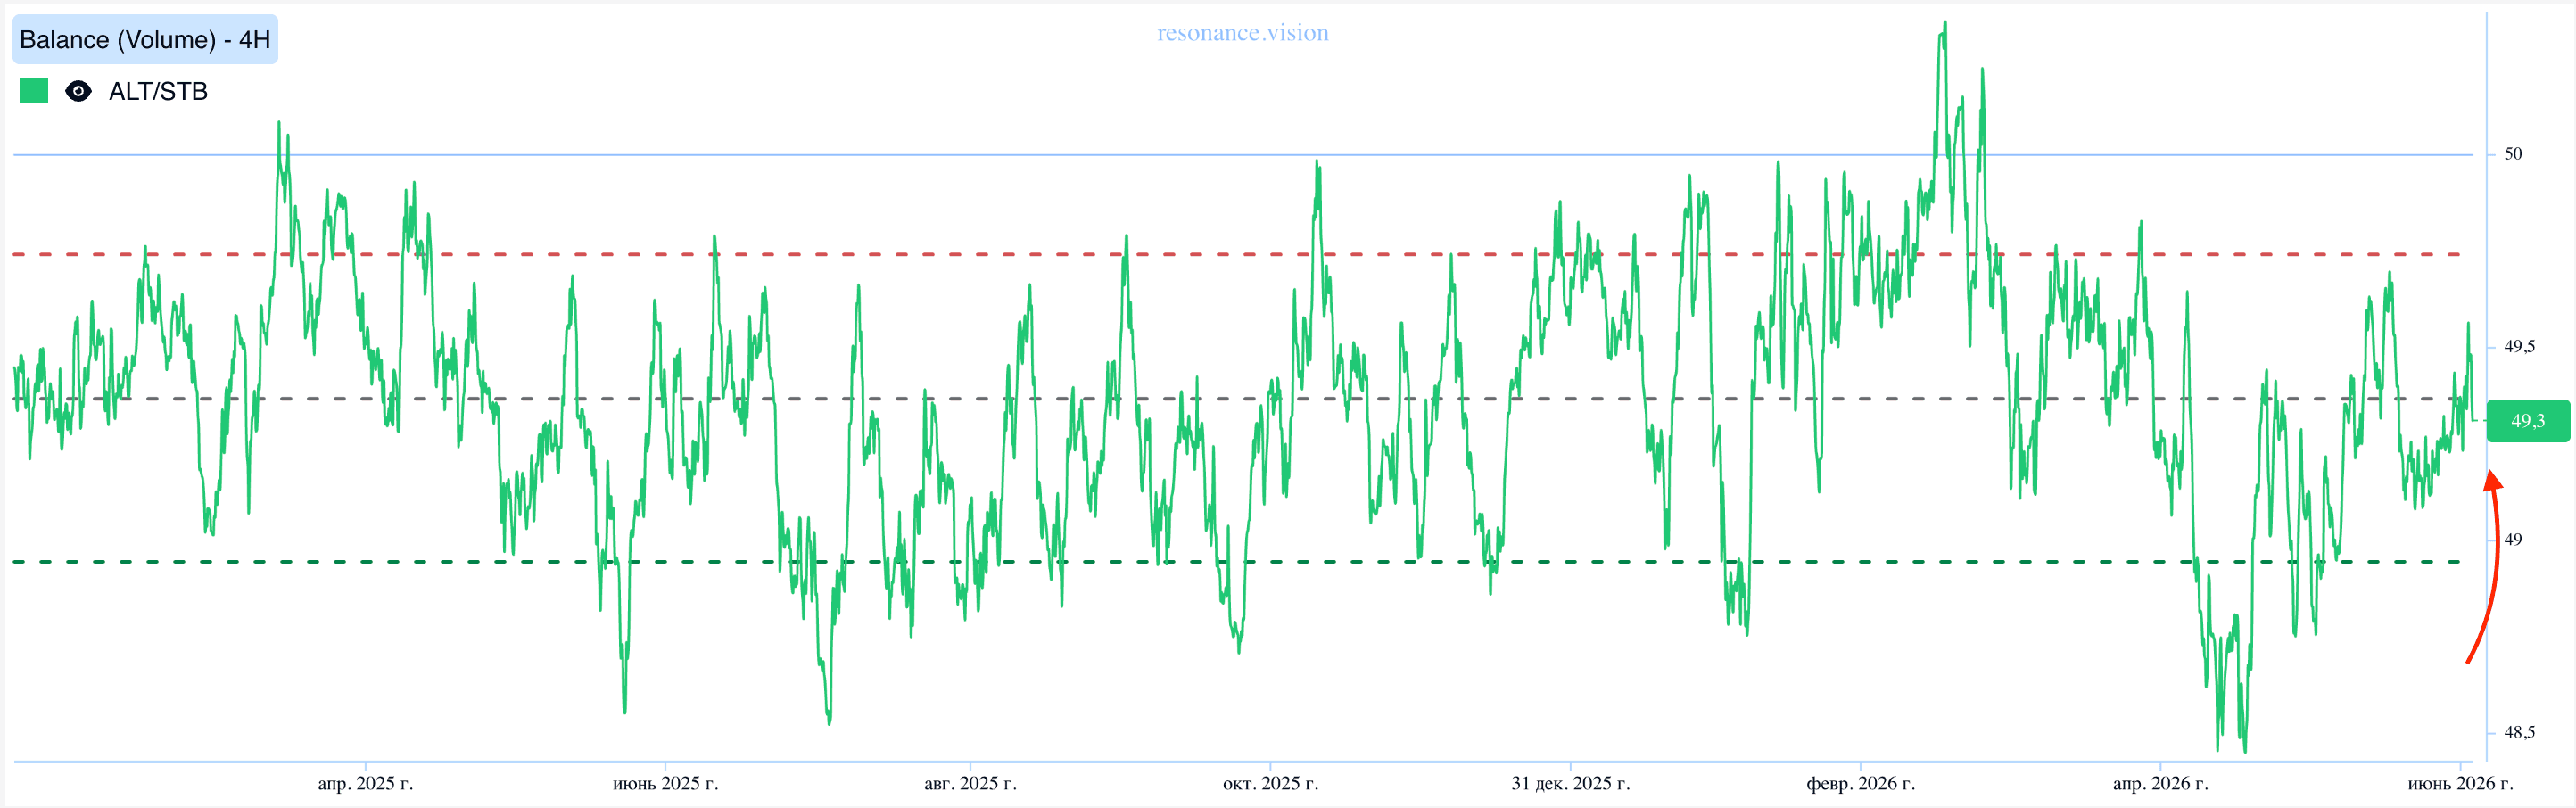Click the апр. 2025 г. time axis marker
2576x808 pixels.
[365, 784]
